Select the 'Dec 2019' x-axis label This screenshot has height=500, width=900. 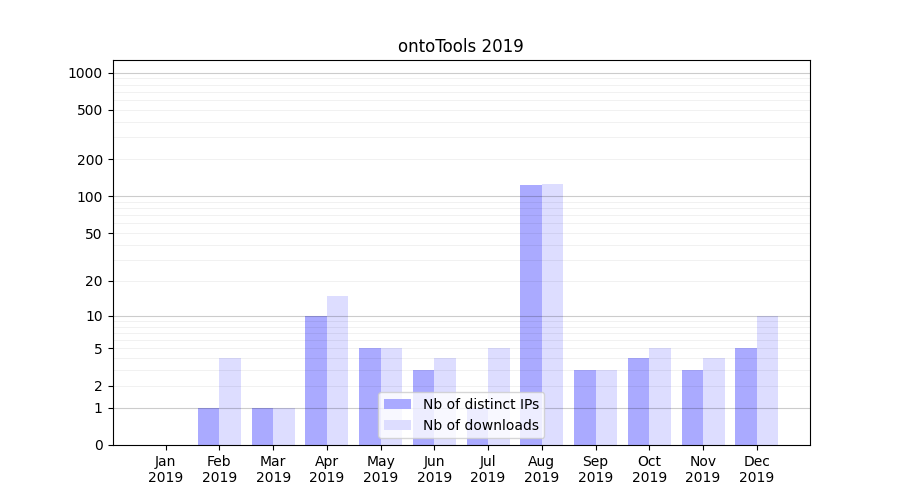click(x=756, y=469)
